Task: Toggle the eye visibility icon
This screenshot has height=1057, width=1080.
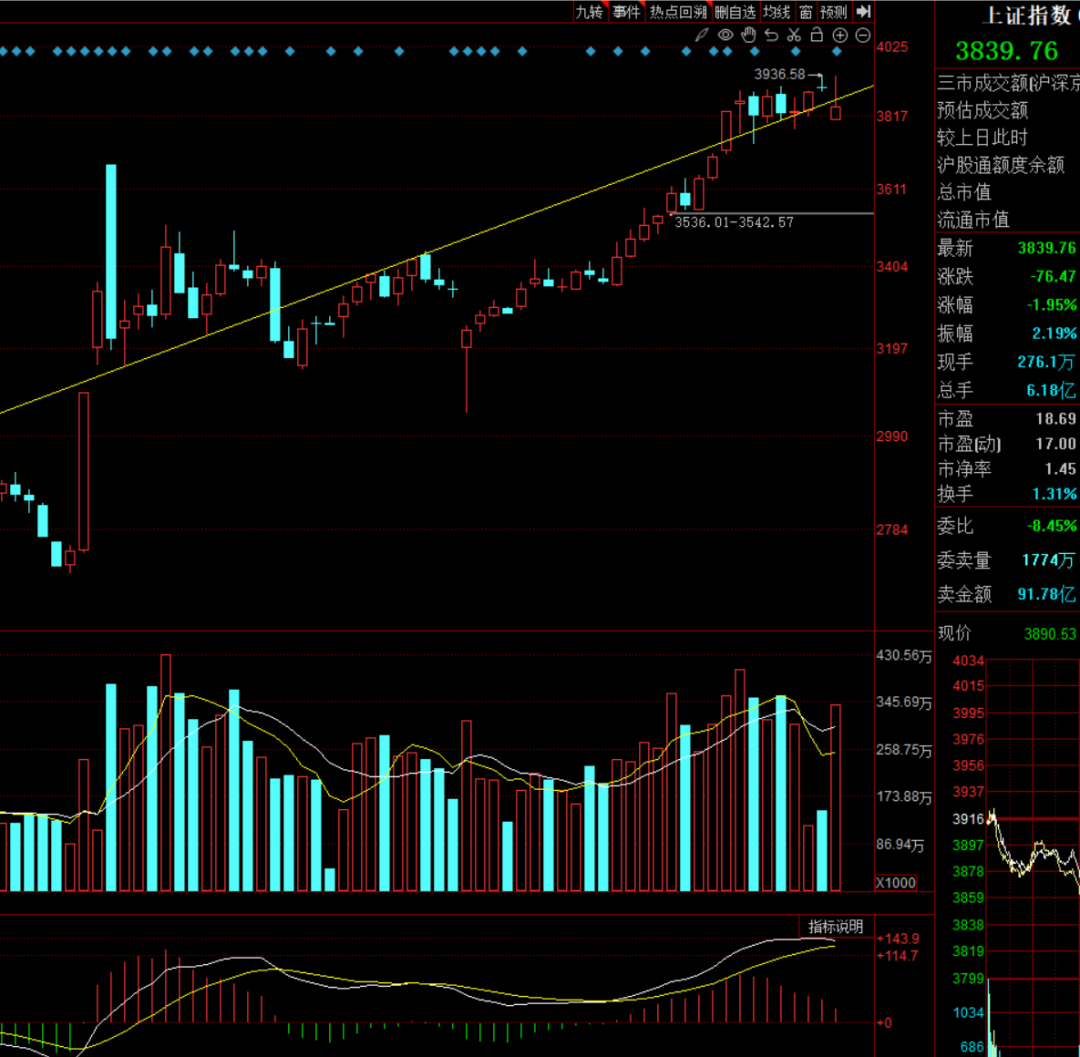Action: pyautogui.click(x=725, y=35)
